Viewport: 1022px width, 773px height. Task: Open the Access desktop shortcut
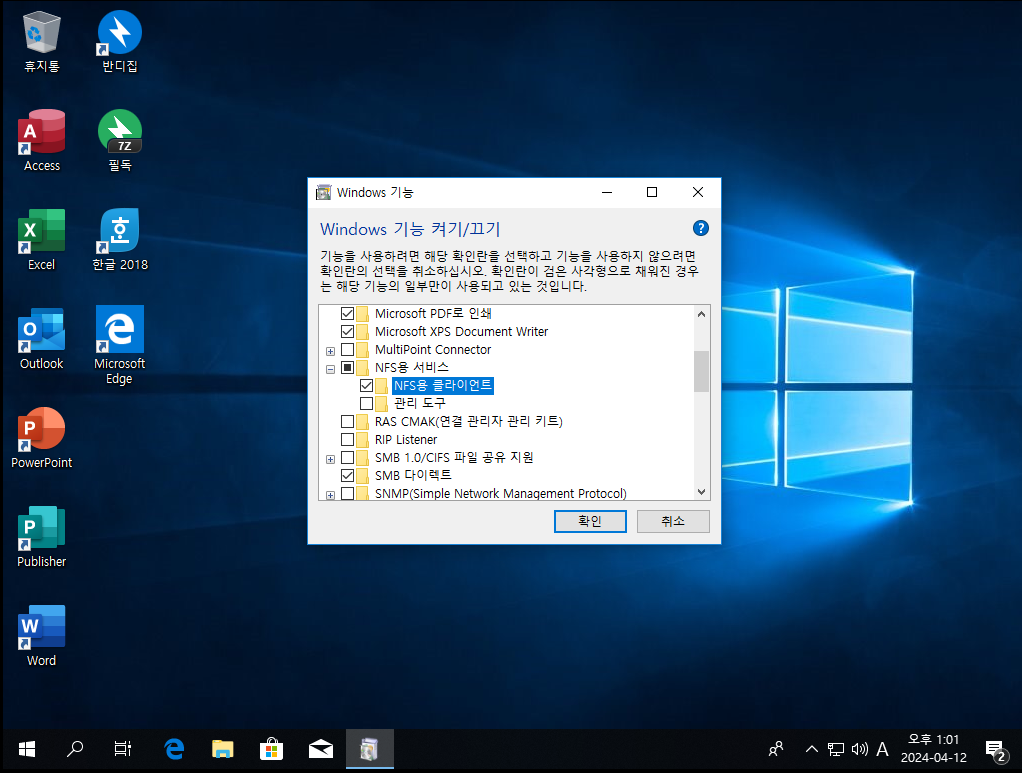(42, 141)
